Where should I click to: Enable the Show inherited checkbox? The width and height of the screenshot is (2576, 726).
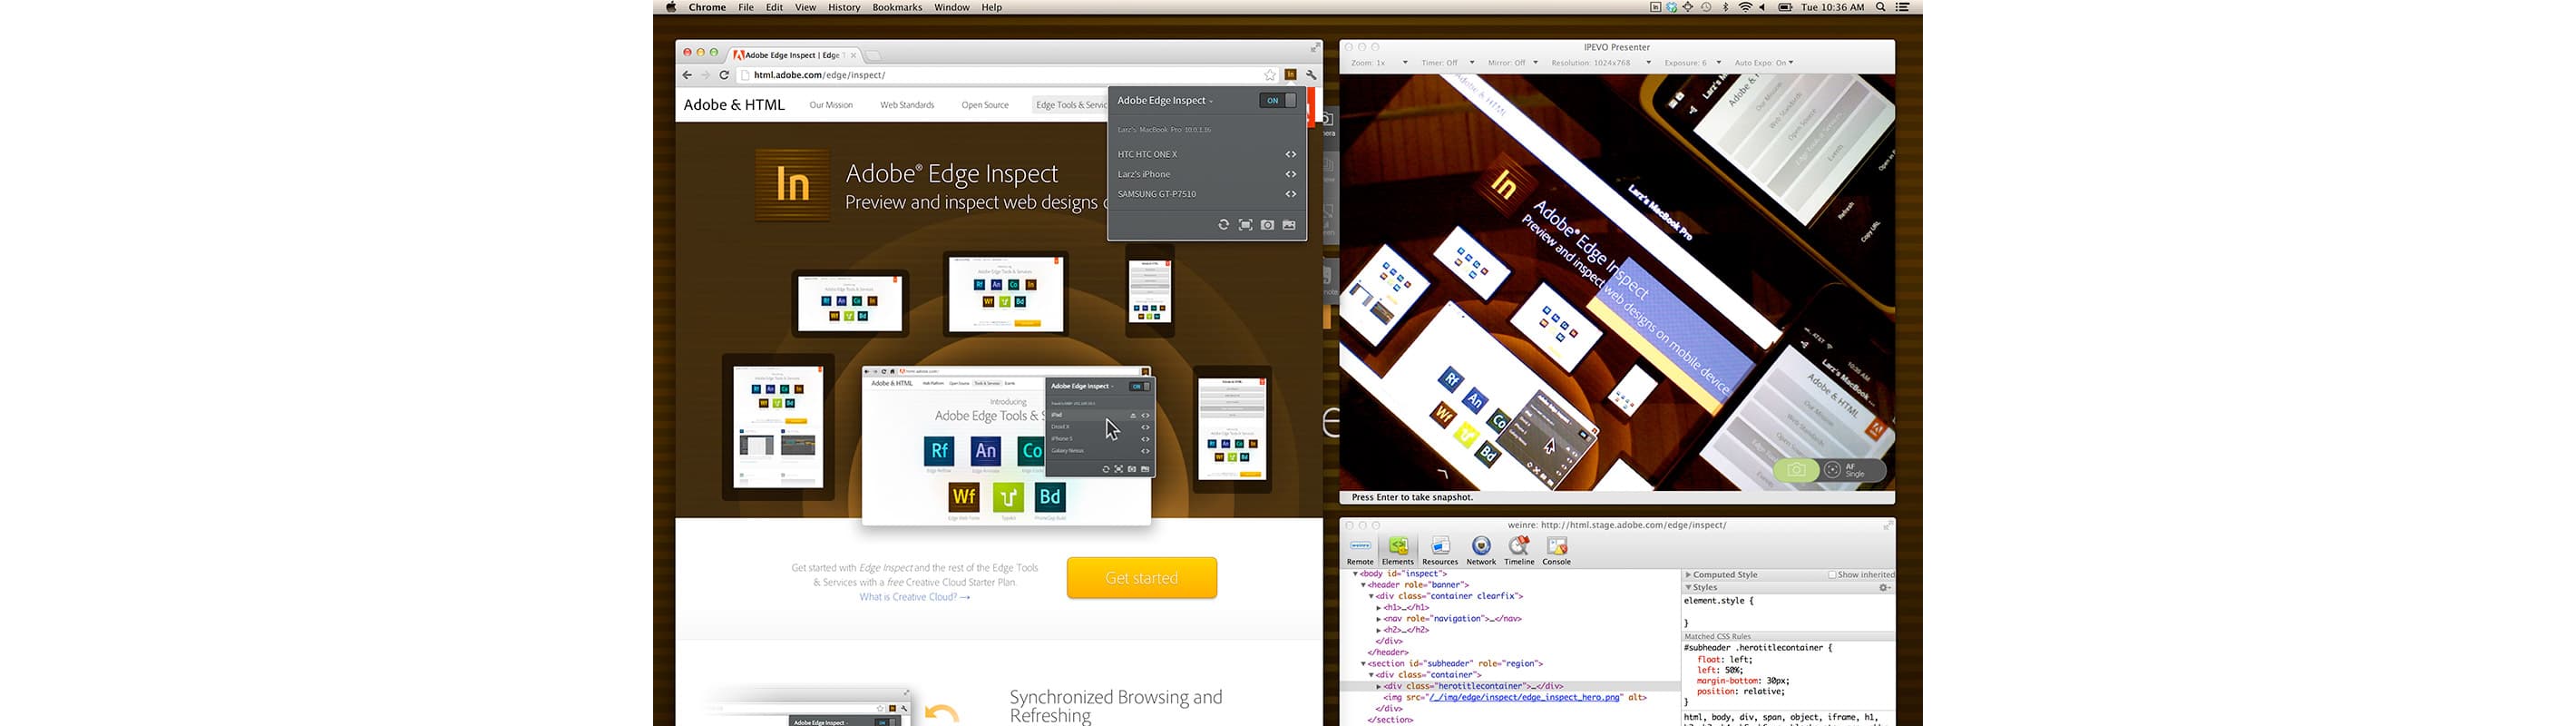coord(1832,575)
